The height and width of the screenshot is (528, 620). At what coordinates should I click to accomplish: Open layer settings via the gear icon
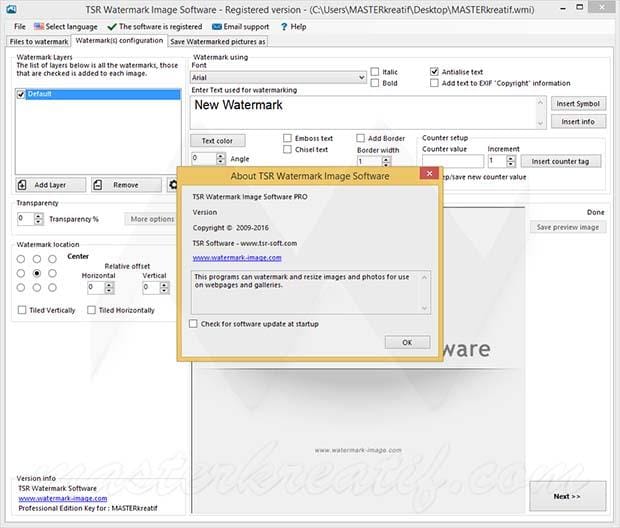tap(173, 185)
